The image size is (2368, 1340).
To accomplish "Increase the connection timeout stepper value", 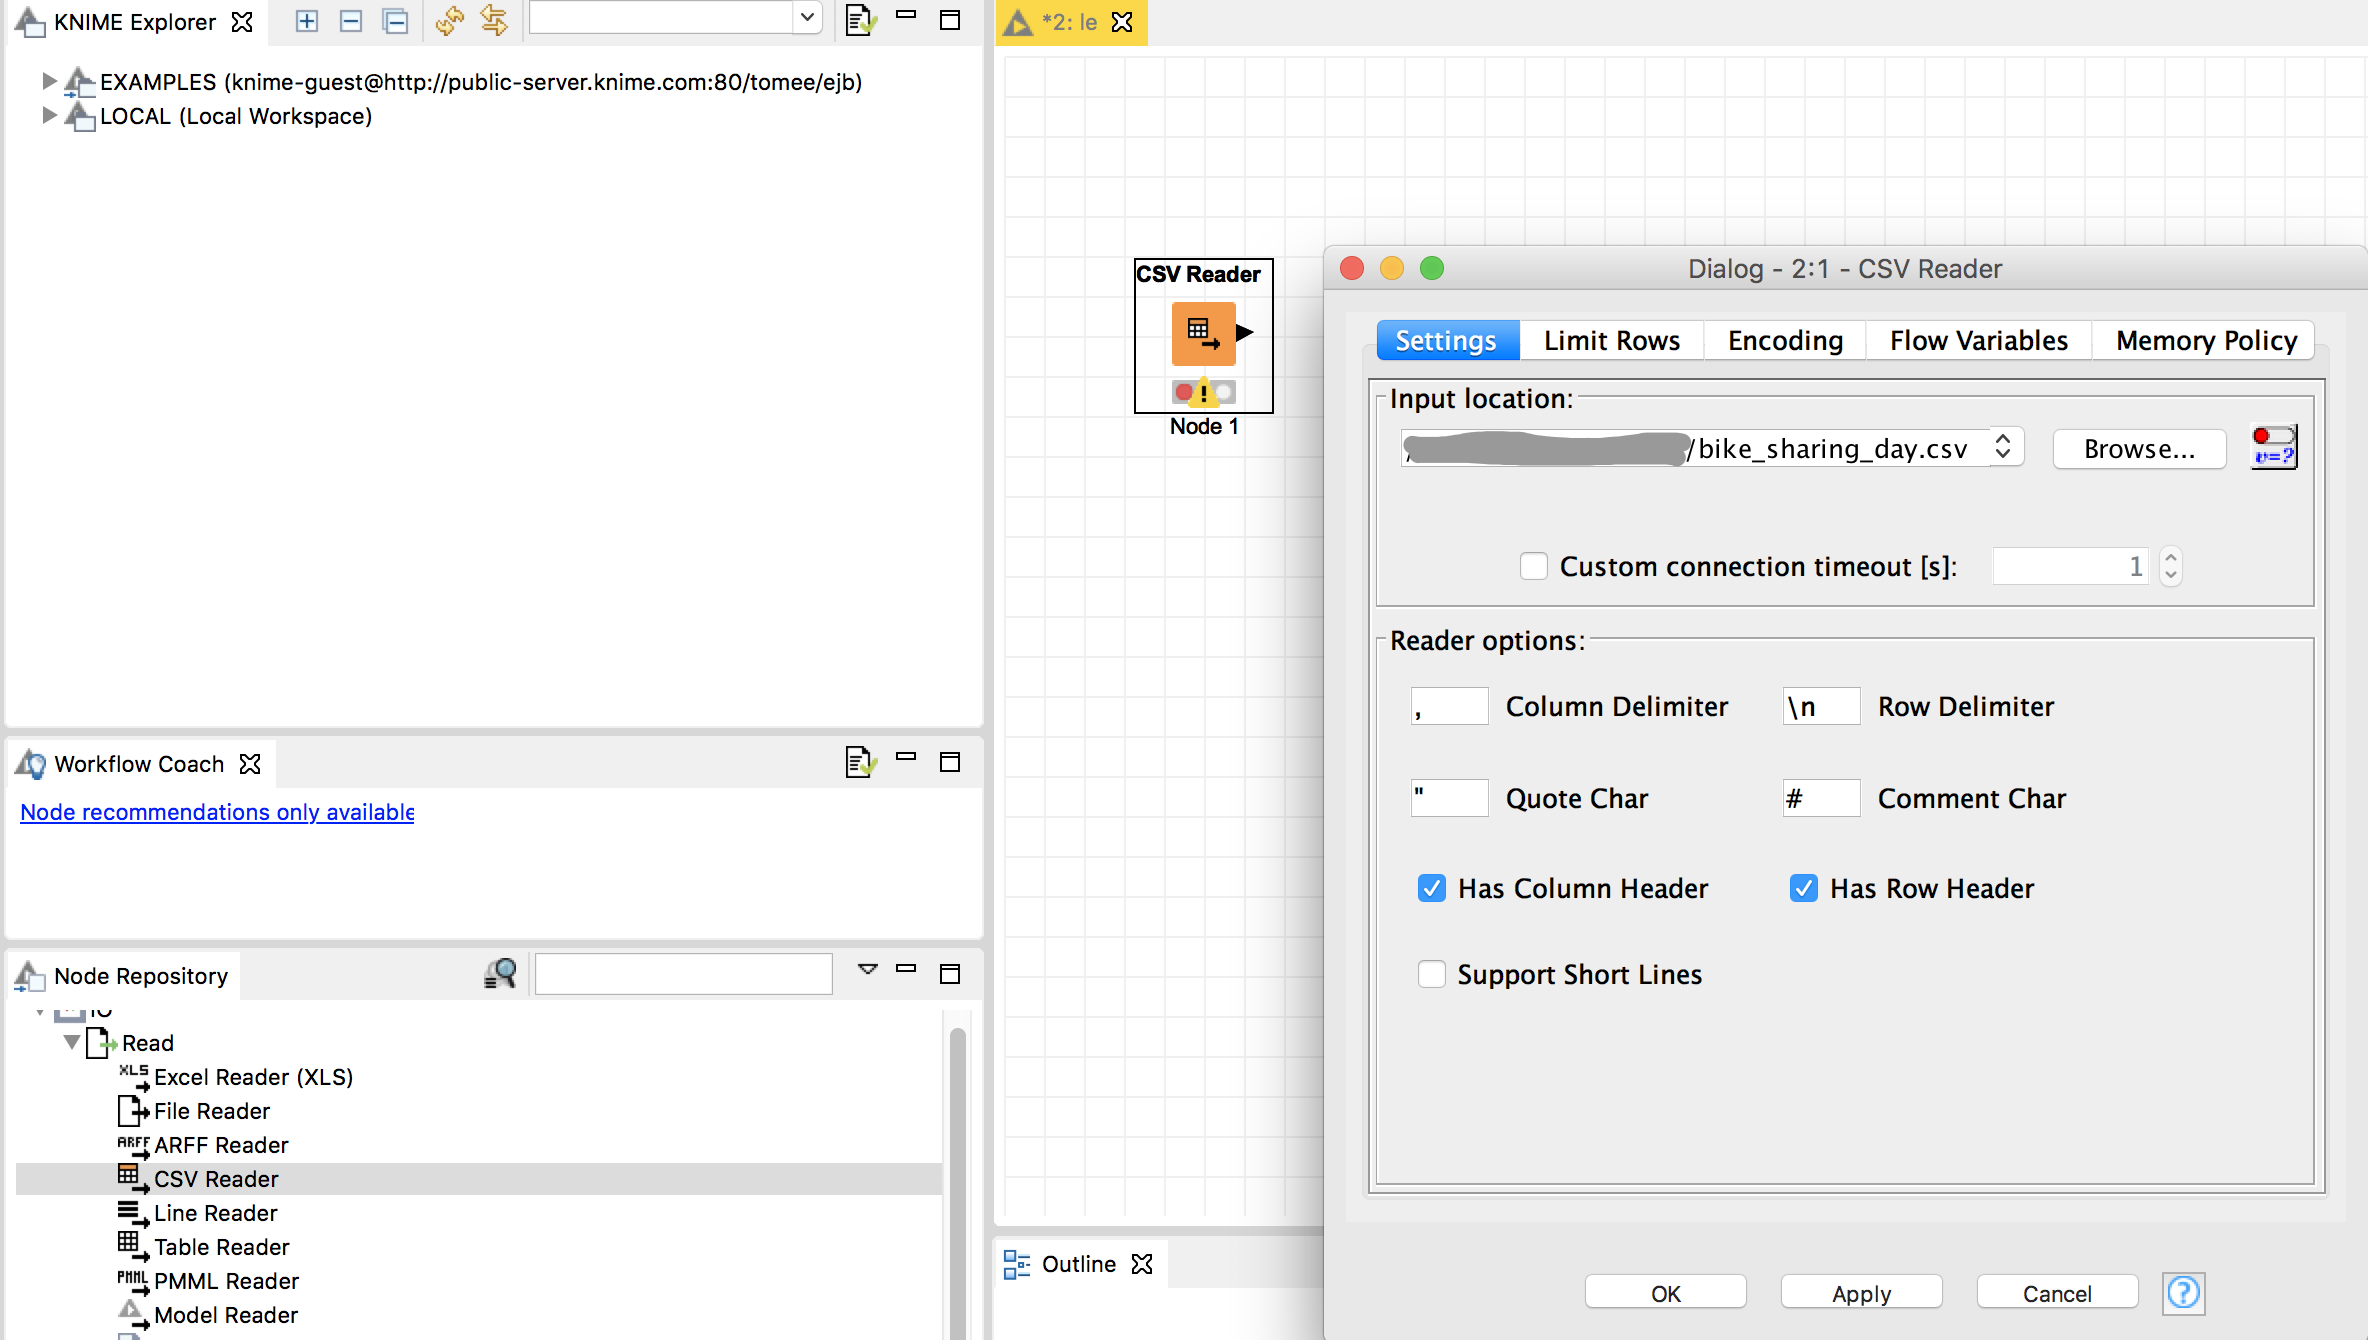I will [2170, 557].
